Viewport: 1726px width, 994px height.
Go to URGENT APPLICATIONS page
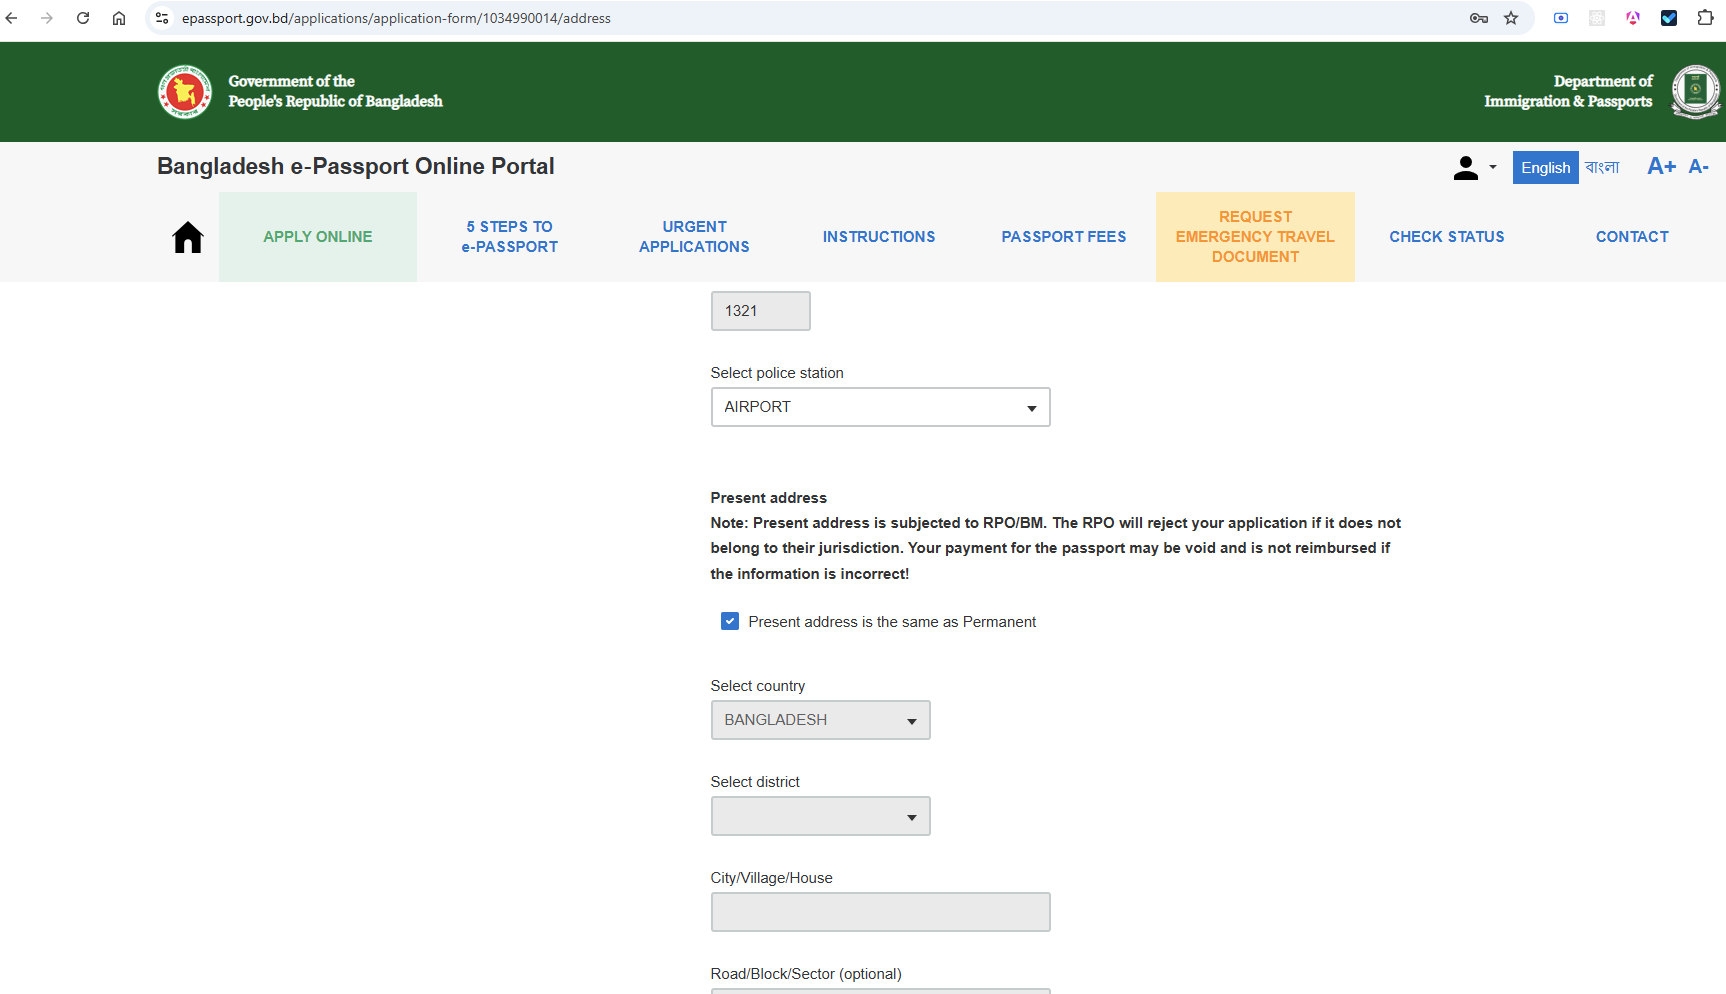point(694,237)
